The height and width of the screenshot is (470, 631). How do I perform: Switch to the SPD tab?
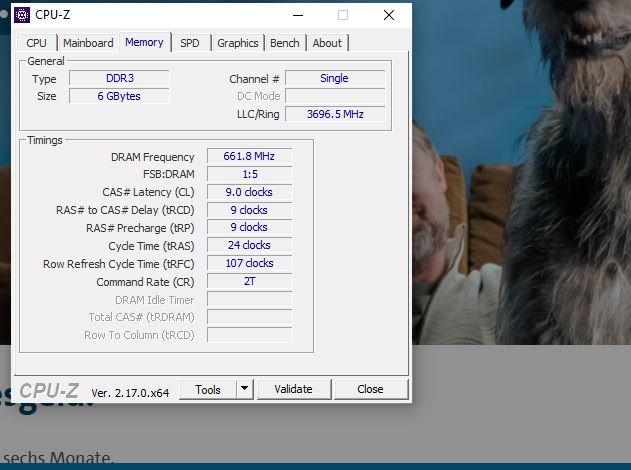[x=190, y=43]
